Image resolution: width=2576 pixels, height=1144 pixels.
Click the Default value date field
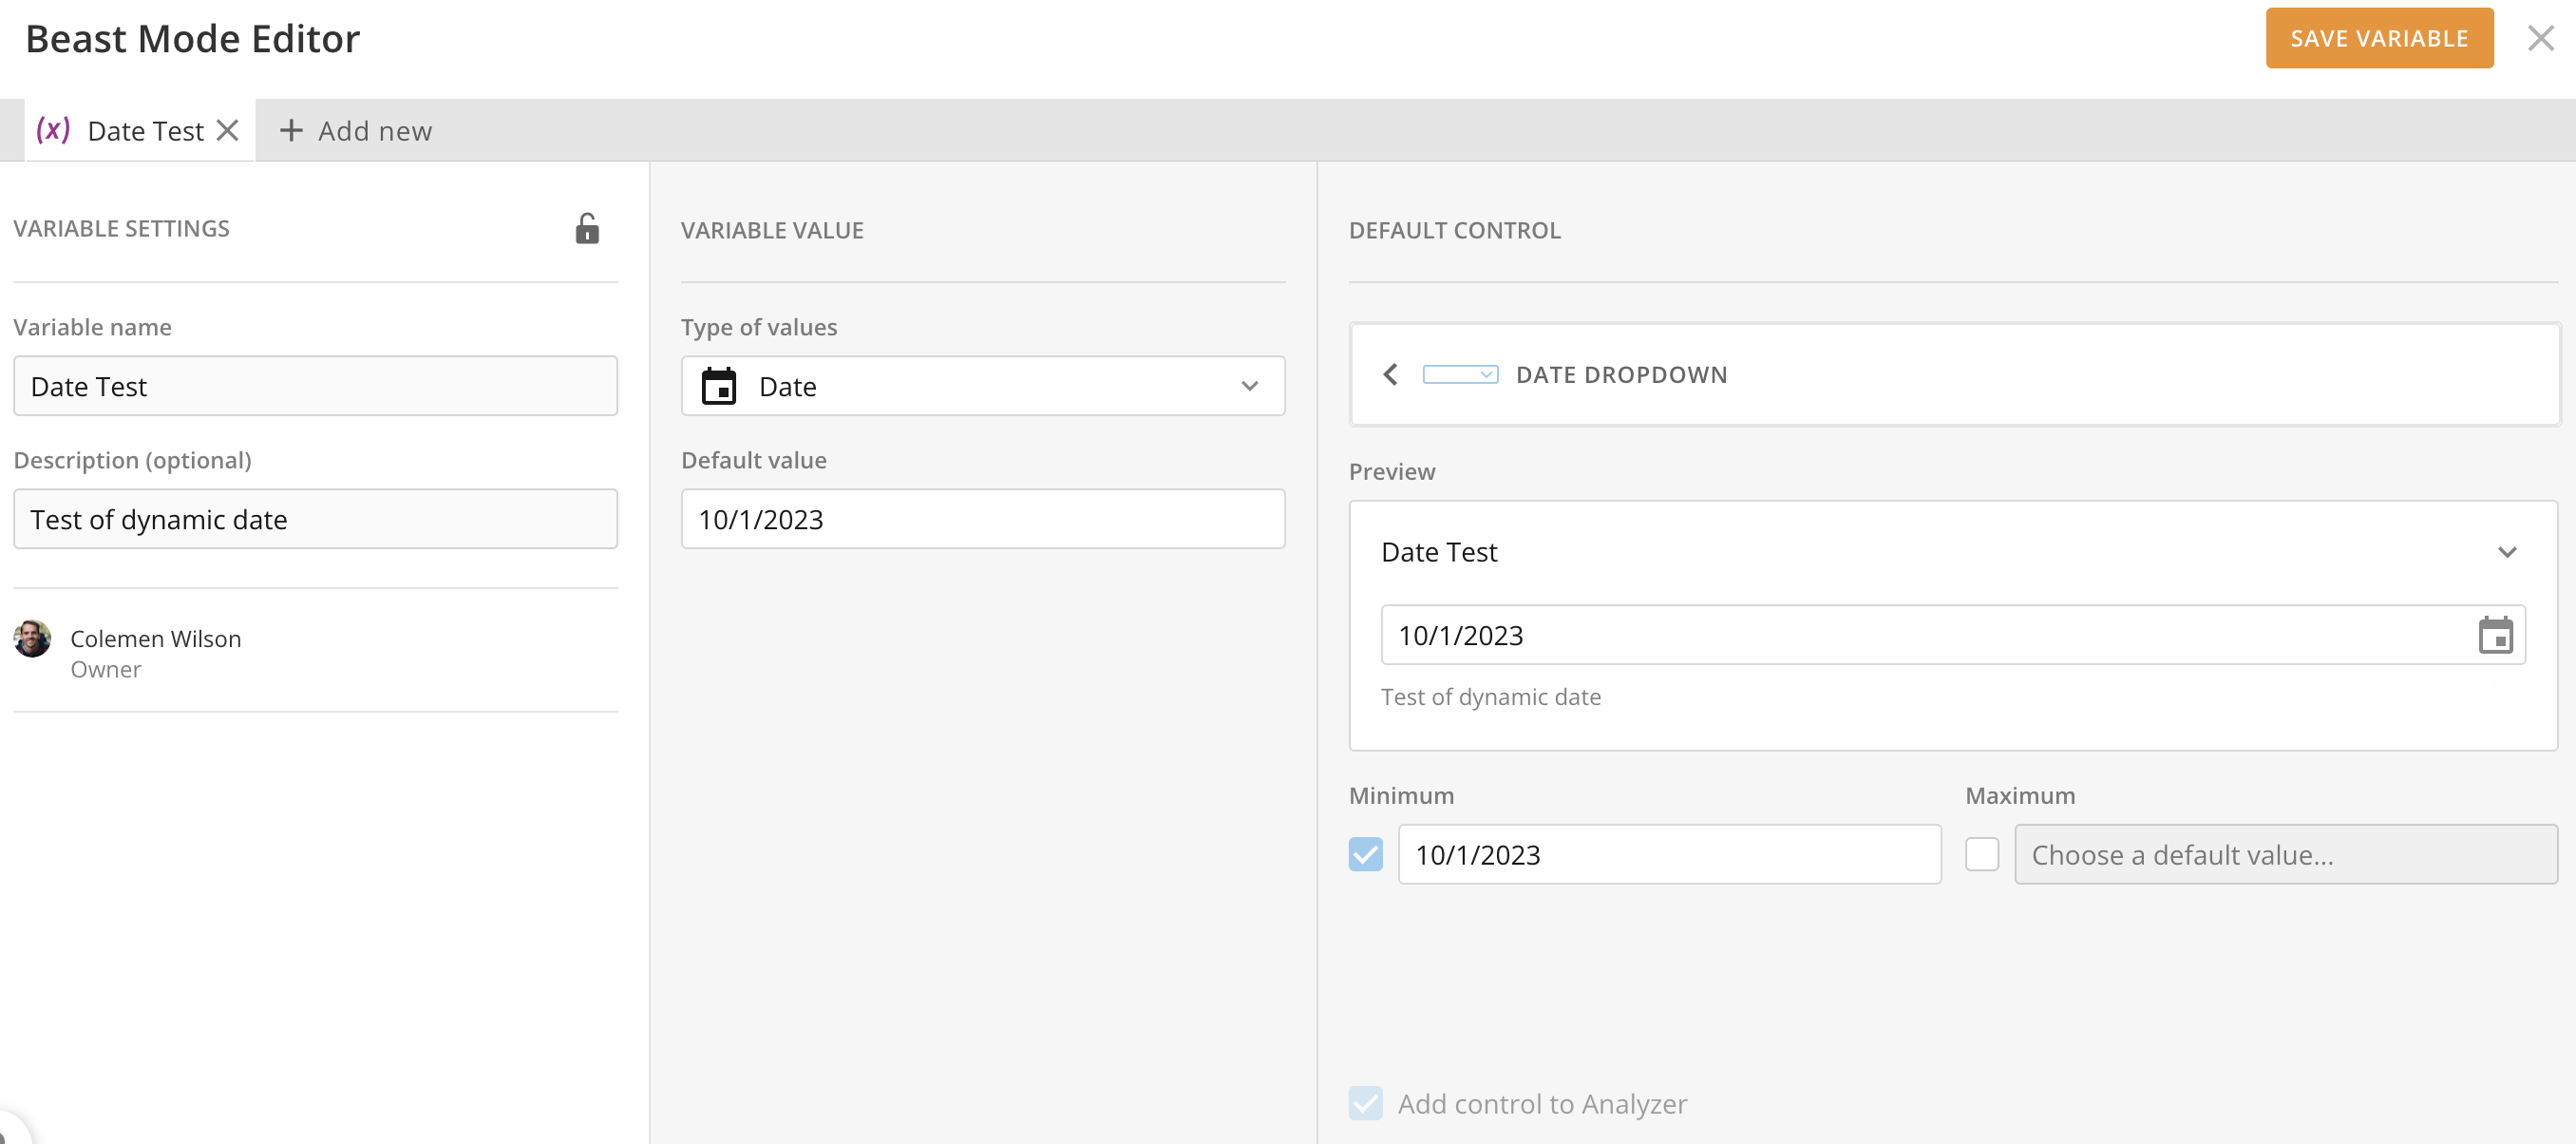coord(982,519)
